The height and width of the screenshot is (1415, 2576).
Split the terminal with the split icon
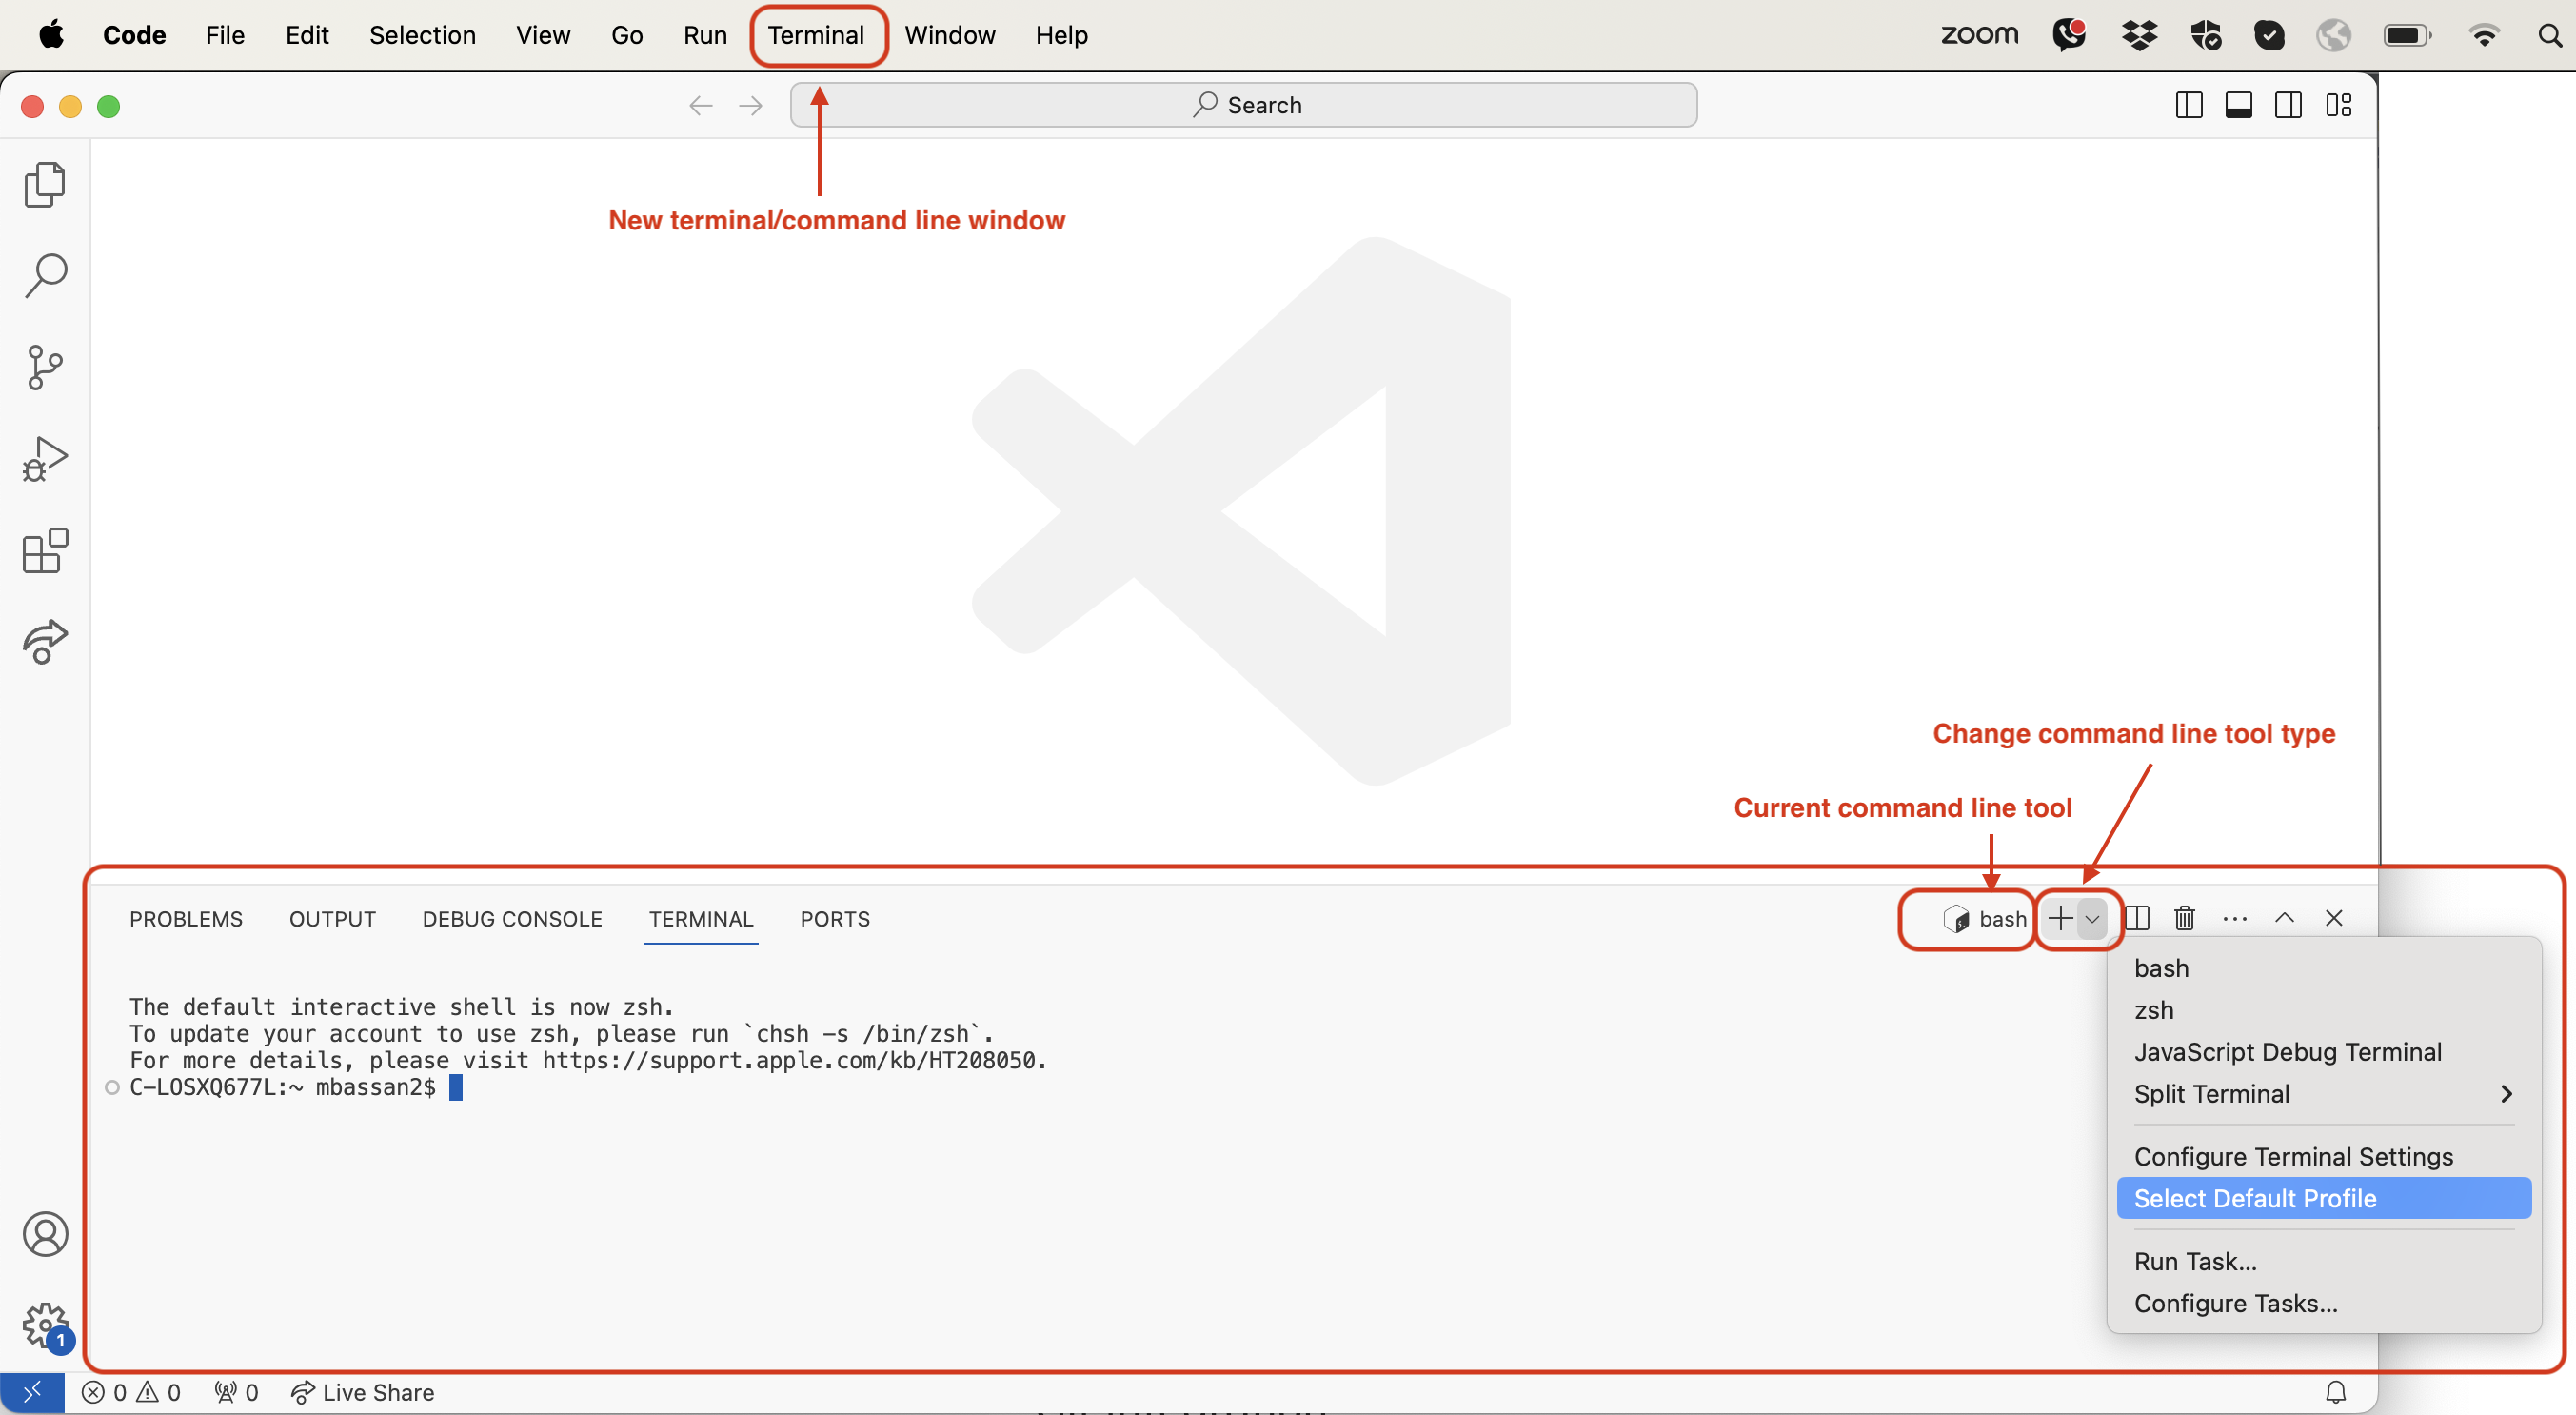tap(2136, 918)
